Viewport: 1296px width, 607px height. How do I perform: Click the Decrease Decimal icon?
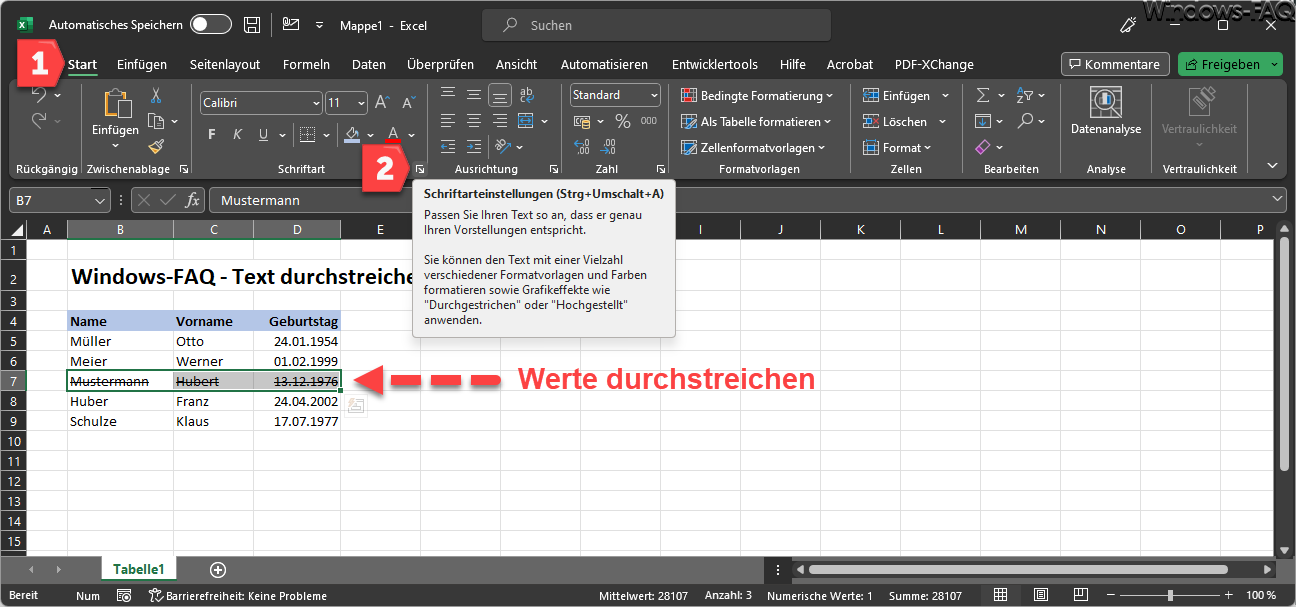click(x=607, y=147)
